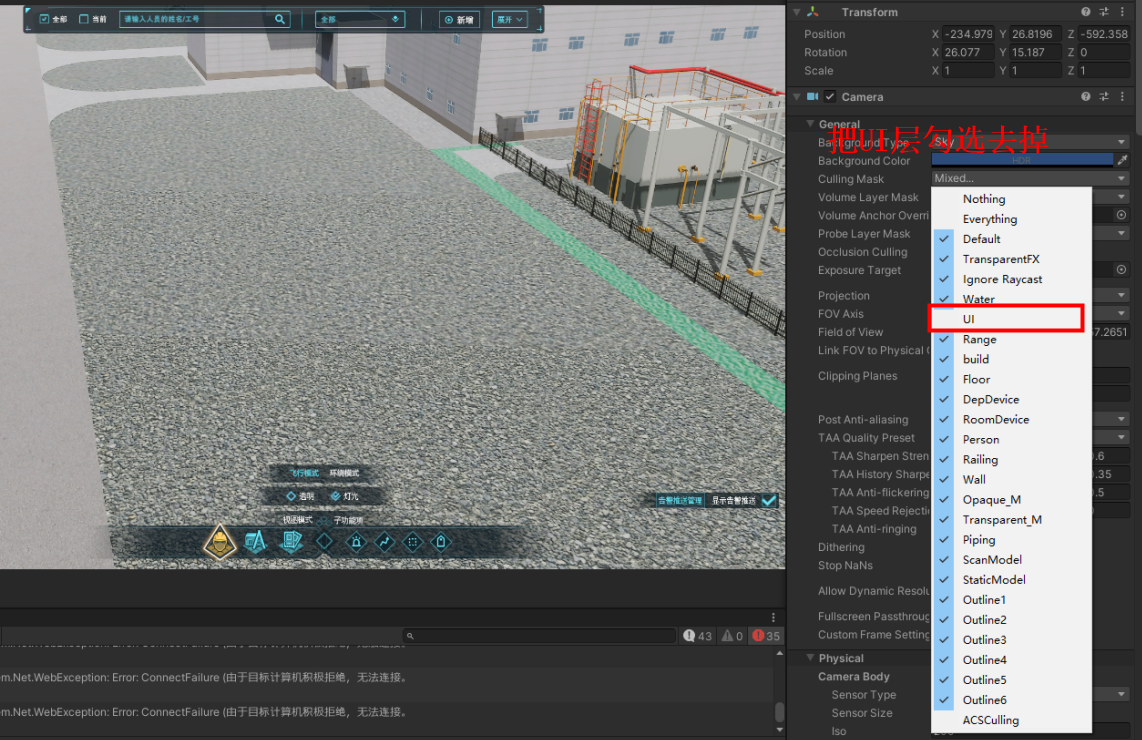
Task: Click the dashed-square diamond icon
Action: 413,542
